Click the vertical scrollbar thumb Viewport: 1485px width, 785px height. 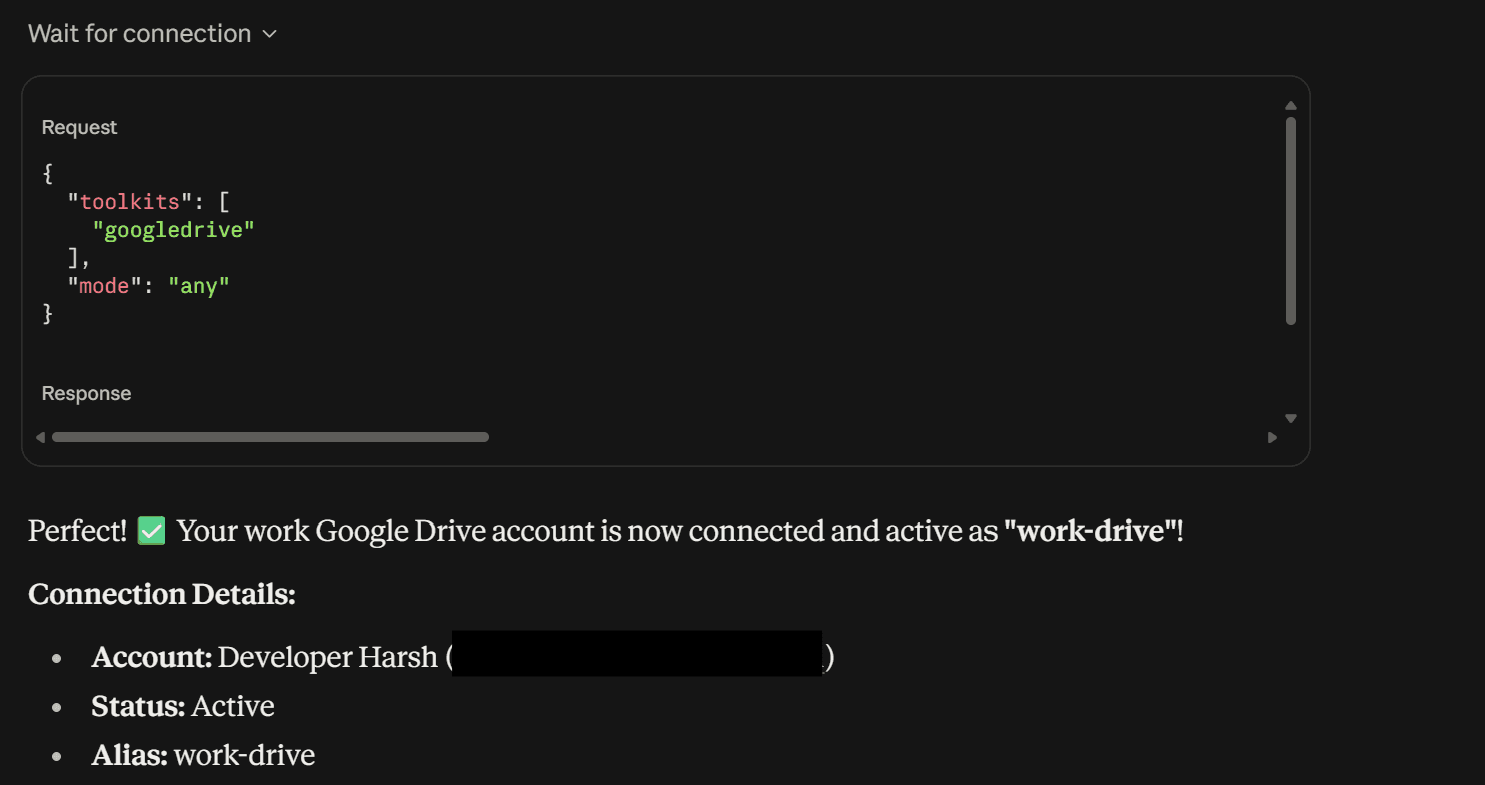(1291, 221)
